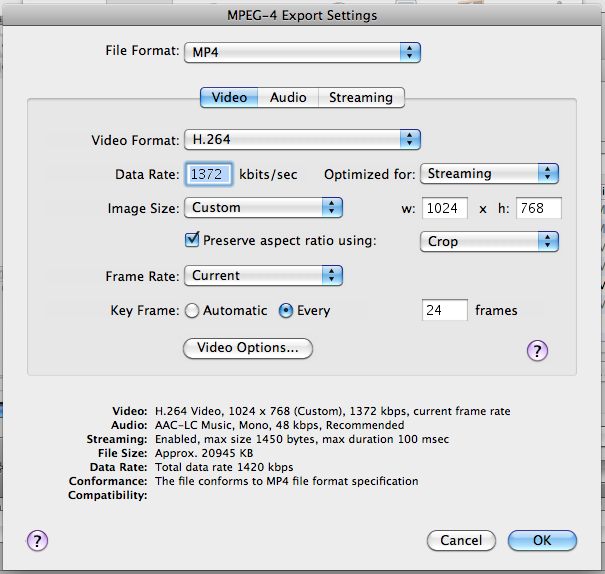The width and height of the screenshot is (605, 574).
Task: Click the text 'Approx. 20945 KB'
Action: (204, 453)
